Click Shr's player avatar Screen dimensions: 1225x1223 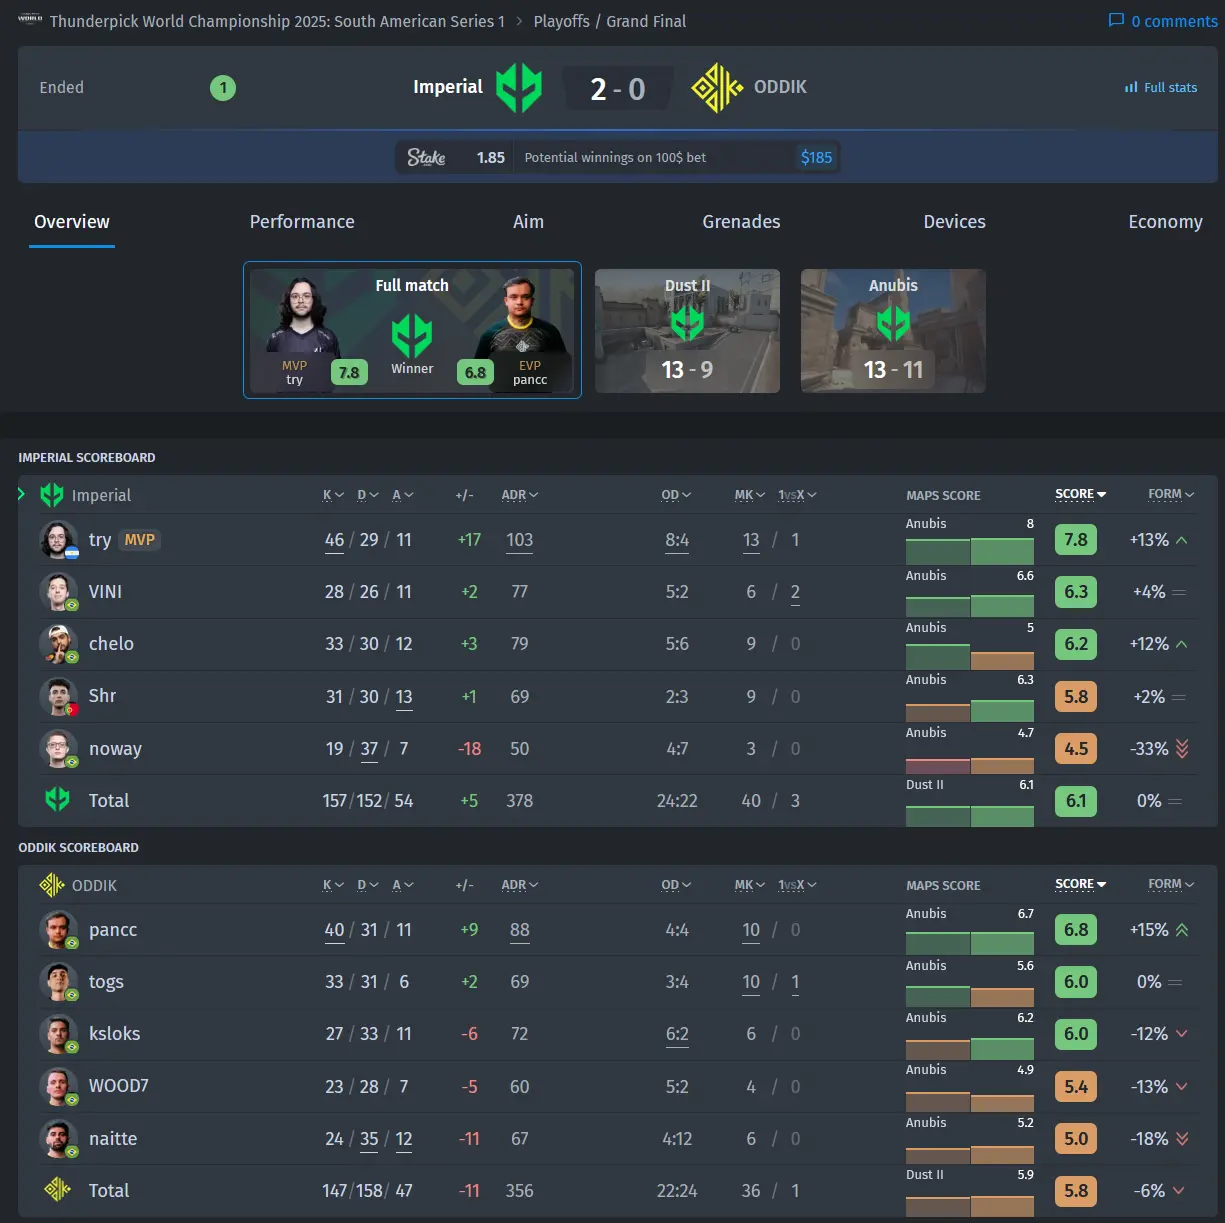(x=58, y=696)
